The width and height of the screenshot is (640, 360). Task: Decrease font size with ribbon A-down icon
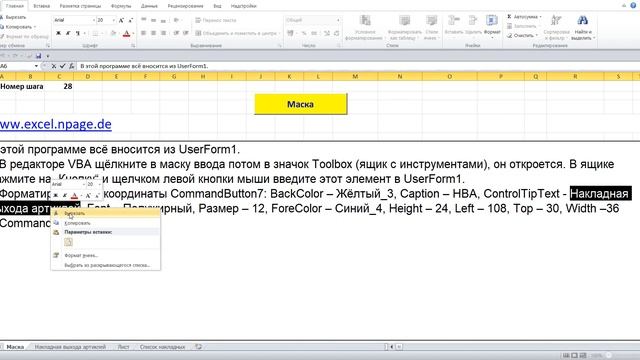pyautogui.click(x=131, y=20)
